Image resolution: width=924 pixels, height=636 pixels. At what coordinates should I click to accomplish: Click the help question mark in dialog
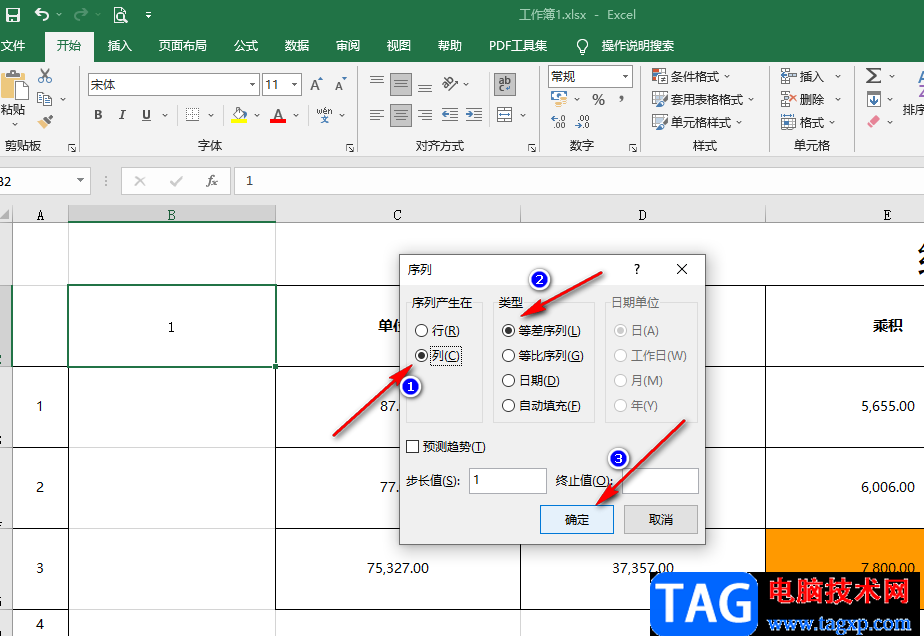636,269
